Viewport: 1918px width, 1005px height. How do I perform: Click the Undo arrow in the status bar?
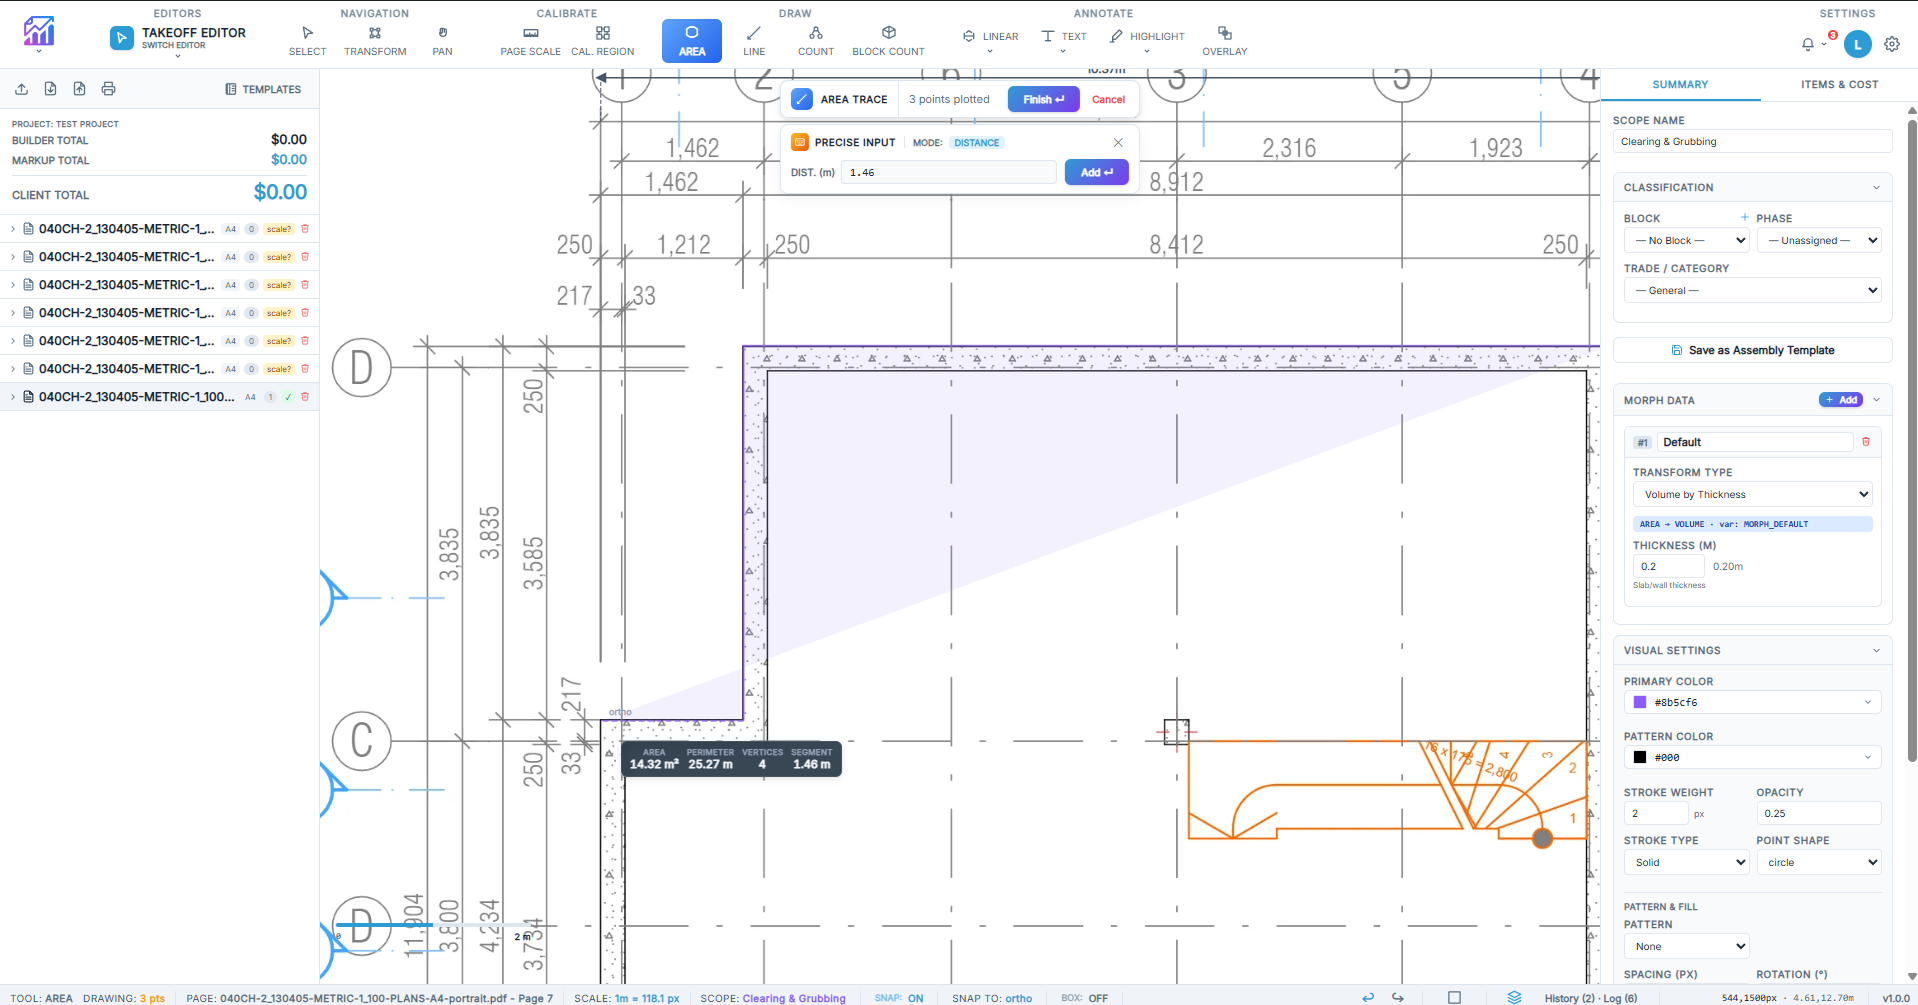1367,997
